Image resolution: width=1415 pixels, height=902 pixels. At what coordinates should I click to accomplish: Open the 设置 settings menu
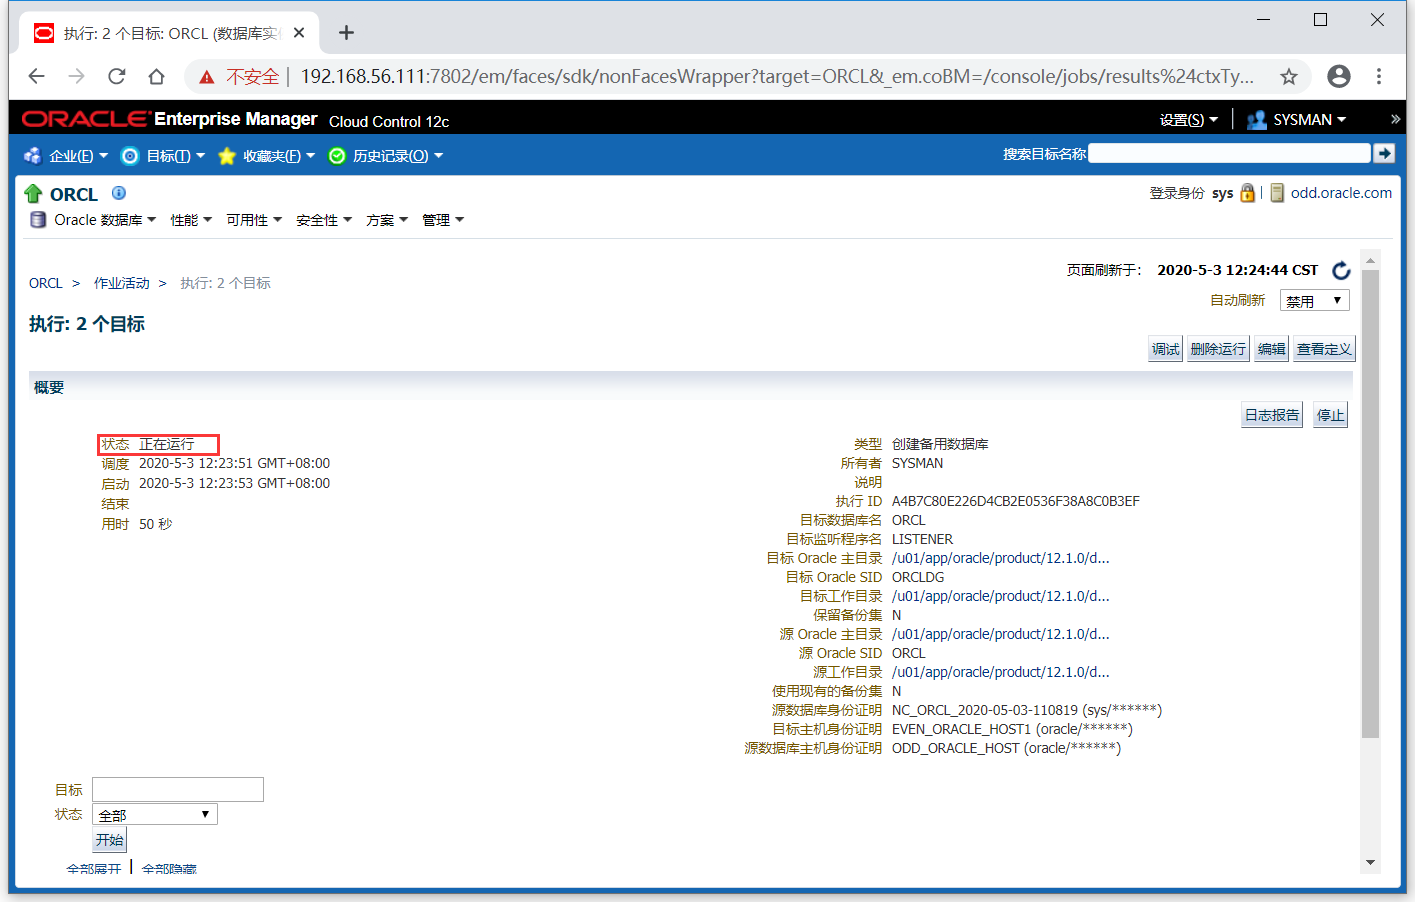tap(1188, 120)
